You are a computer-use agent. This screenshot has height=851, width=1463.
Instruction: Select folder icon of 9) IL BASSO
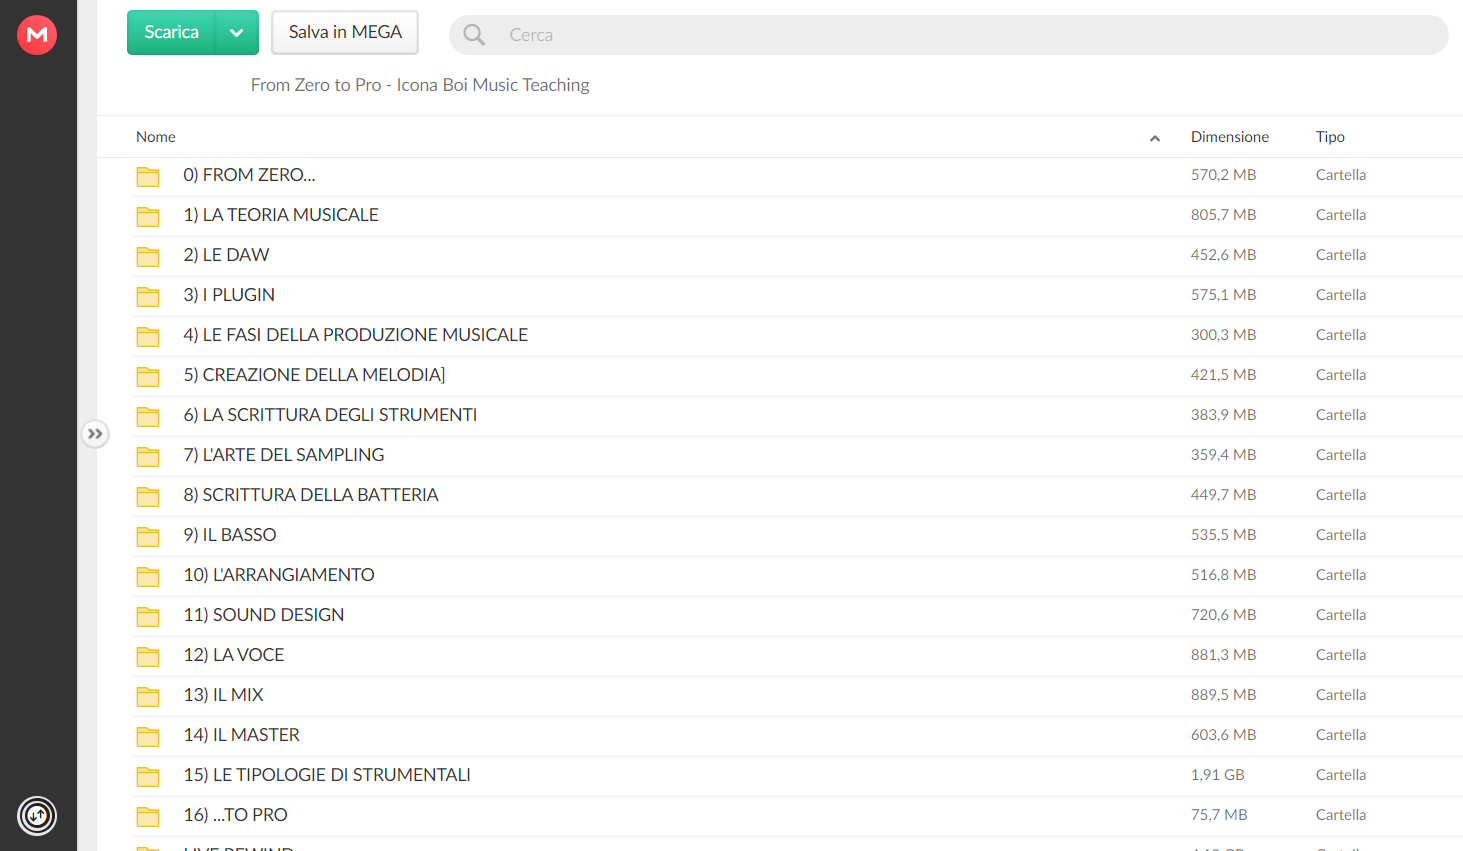tap(148, 536)
